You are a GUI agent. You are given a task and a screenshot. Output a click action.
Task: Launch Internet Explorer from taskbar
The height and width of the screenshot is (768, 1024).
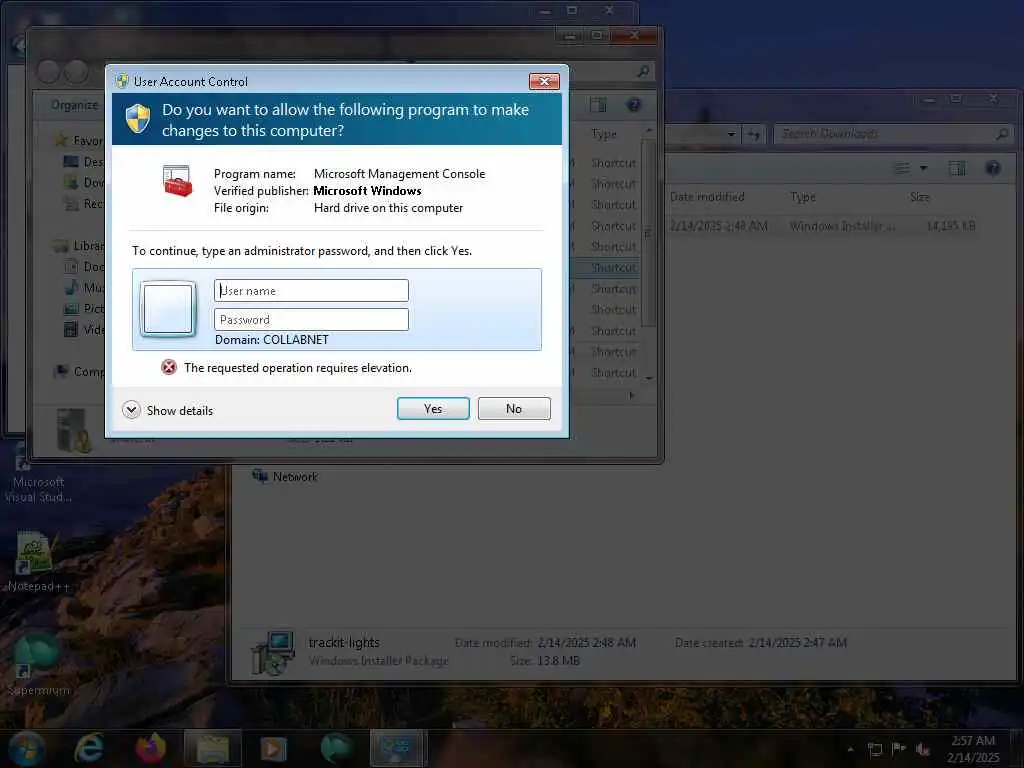88,748
